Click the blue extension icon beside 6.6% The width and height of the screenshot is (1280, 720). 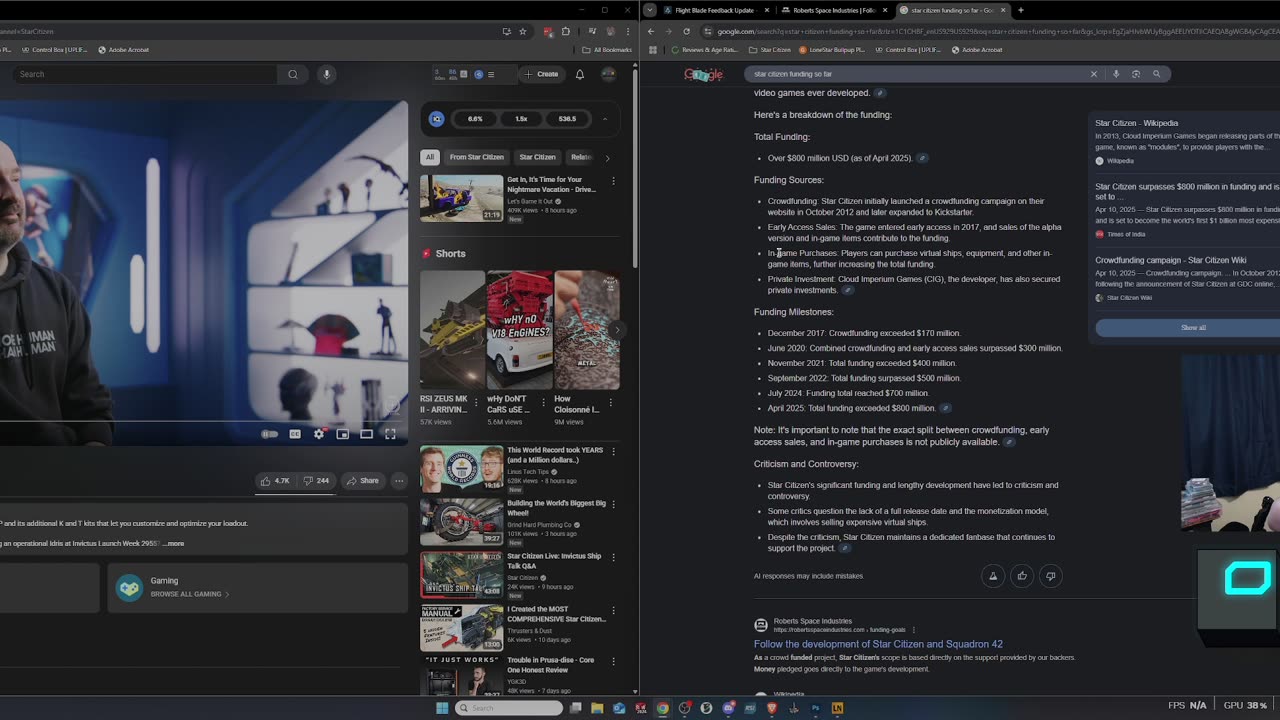pos(436,119)
